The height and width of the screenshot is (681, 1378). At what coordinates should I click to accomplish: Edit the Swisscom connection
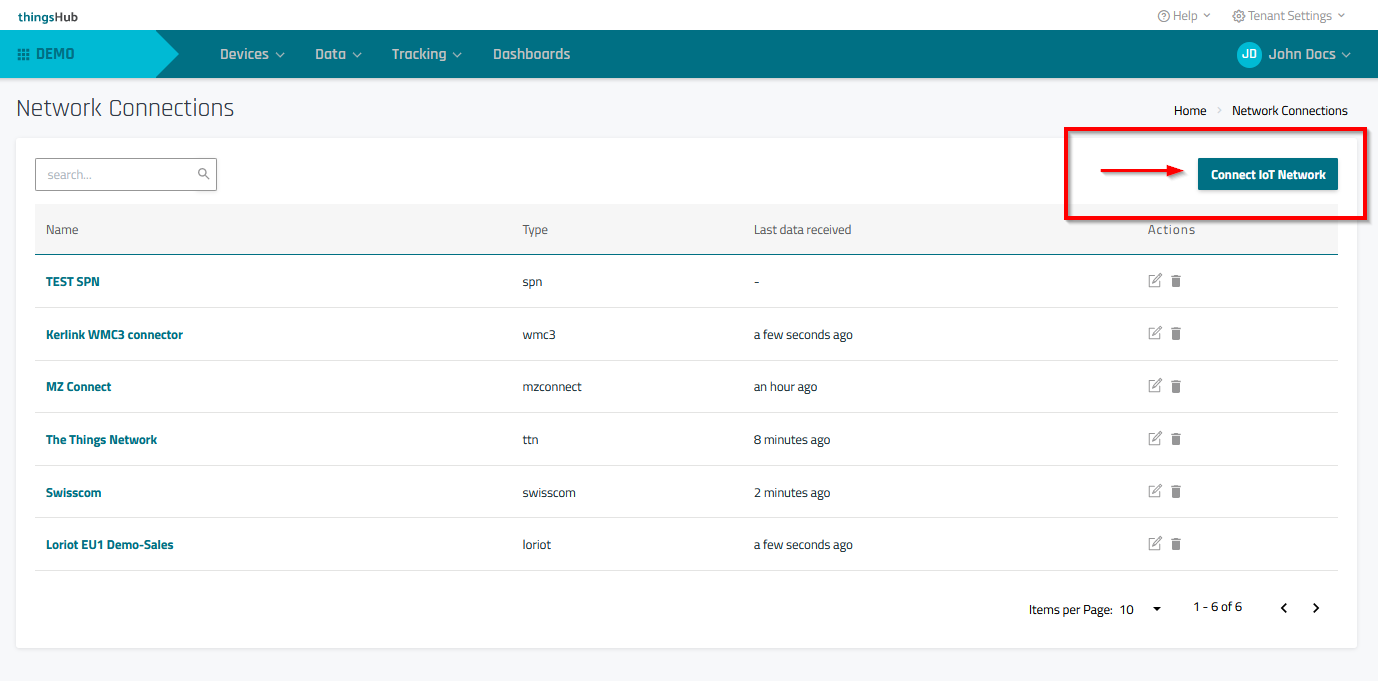(x=1155, y=491)
